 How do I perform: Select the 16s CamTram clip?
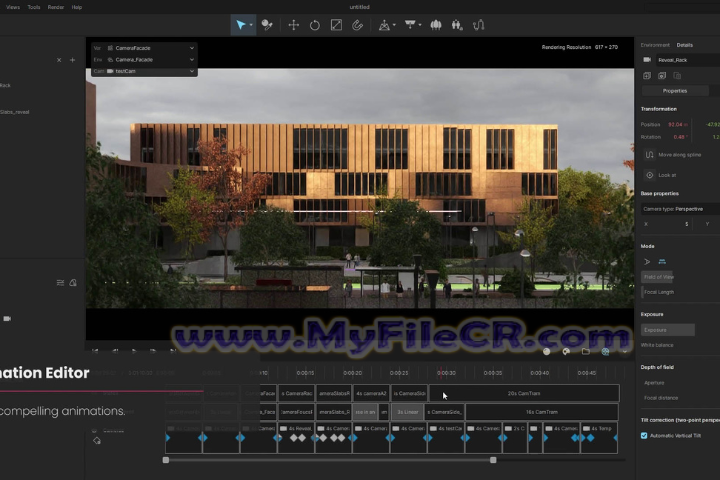(x=542, y=412)
